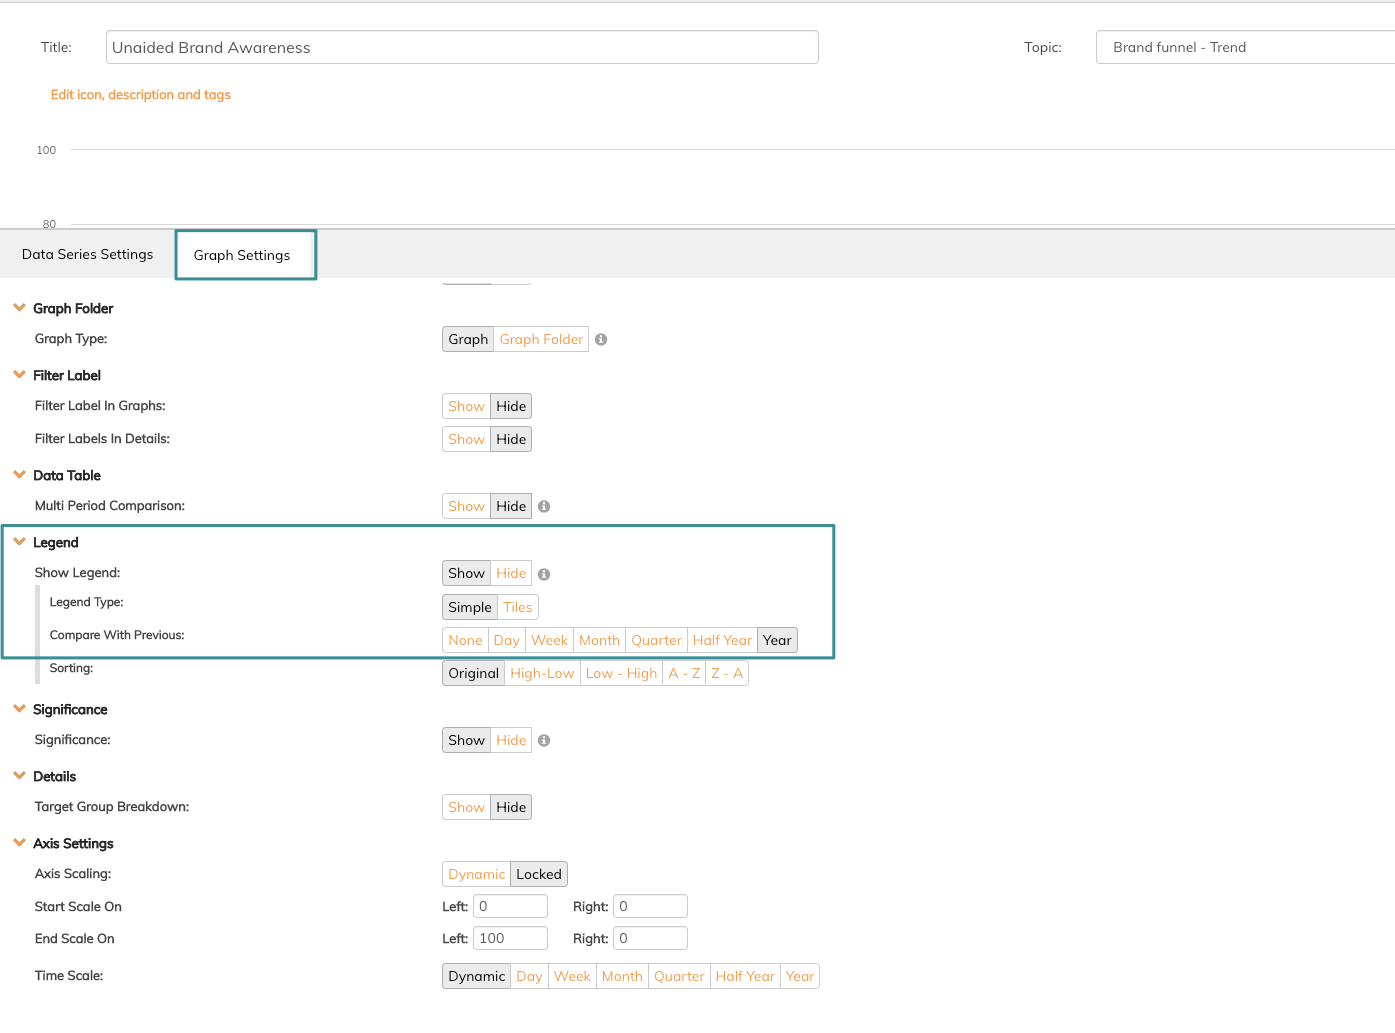Screen dimensions: 1395x1033
Task: Set Time Scale to Year
Action: click(x=800, y=976)
